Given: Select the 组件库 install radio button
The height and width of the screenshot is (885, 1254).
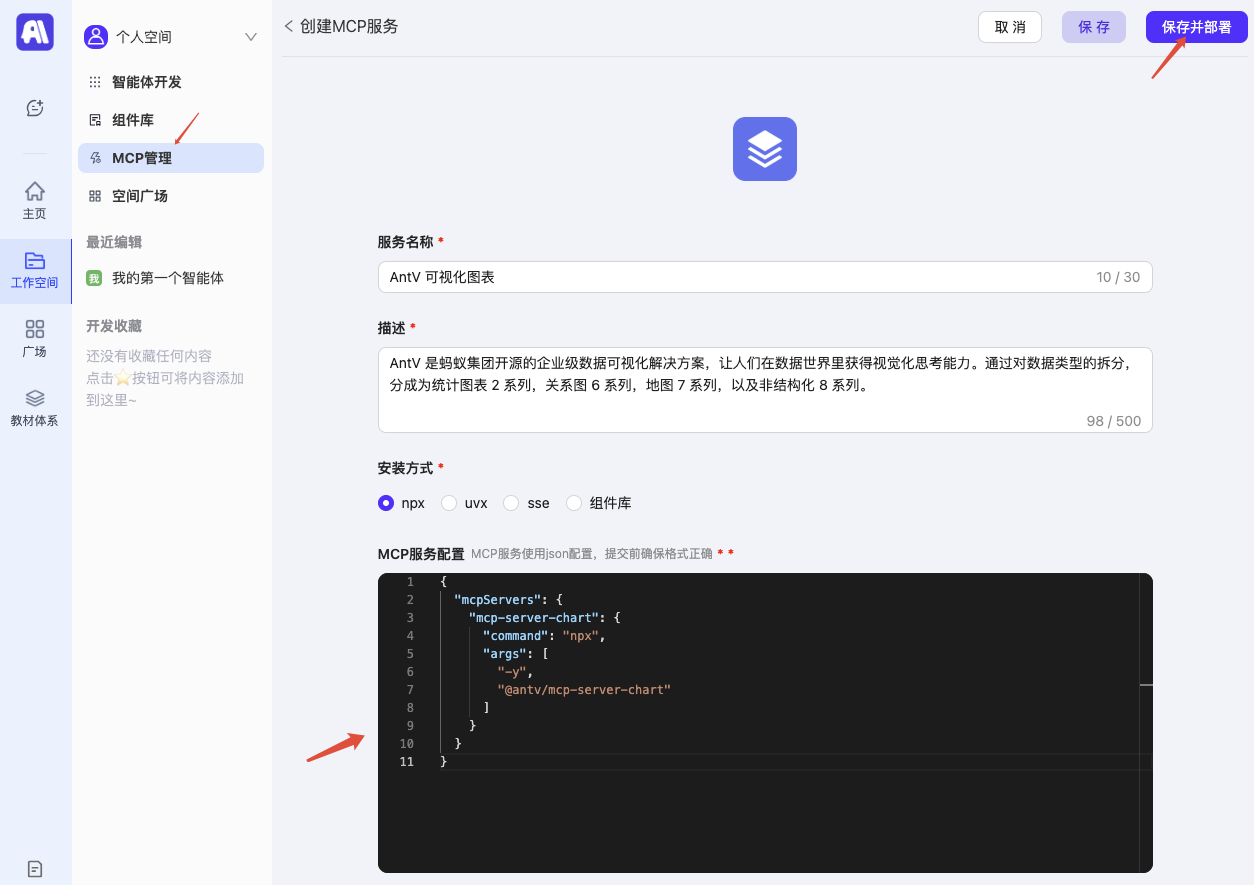Looking at the screenshot, I should tap(574, 503).
